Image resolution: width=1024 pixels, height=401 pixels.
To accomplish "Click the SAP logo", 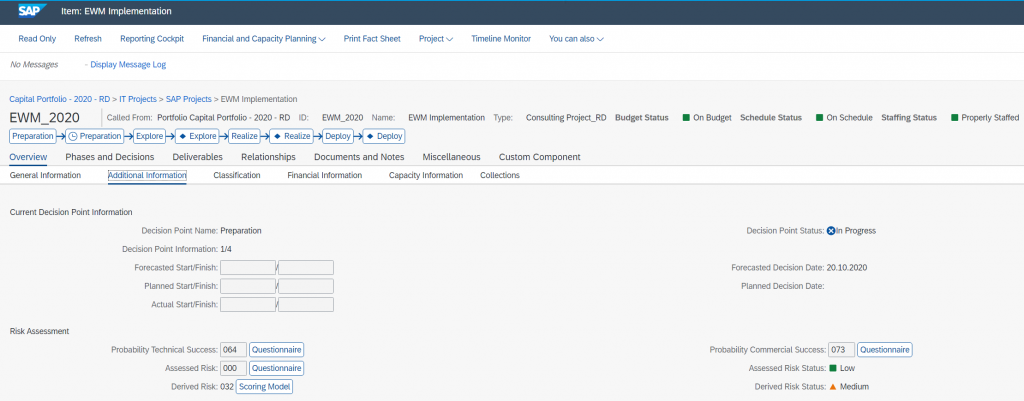I will 32,10.
